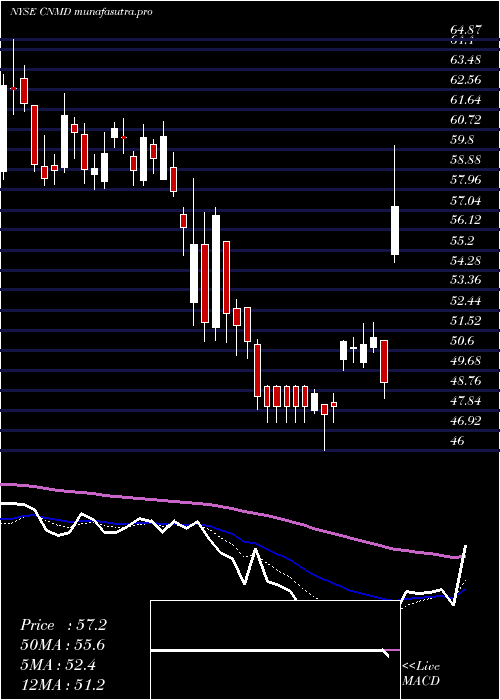The image size is (500, 700).
Task: Click the 54.28 price axis label
Action: pyautogui.click(x=467, y=260)
